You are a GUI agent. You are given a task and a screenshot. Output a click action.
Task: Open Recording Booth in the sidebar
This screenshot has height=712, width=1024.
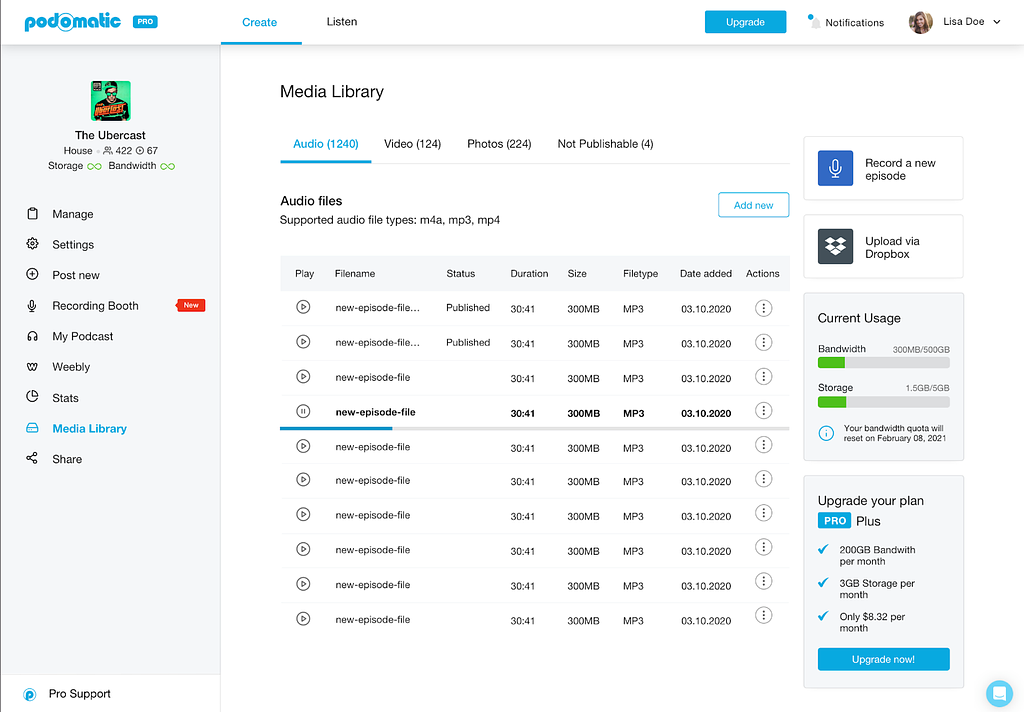95,306
